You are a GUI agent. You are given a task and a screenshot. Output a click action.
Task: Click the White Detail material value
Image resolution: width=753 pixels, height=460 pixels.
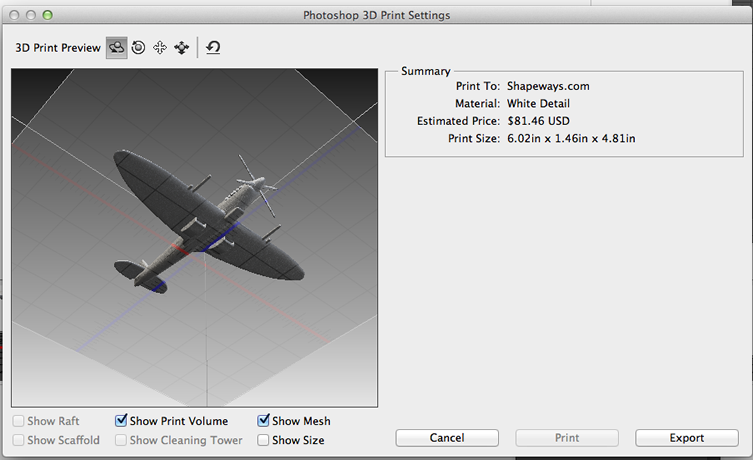tap(538, 104)
